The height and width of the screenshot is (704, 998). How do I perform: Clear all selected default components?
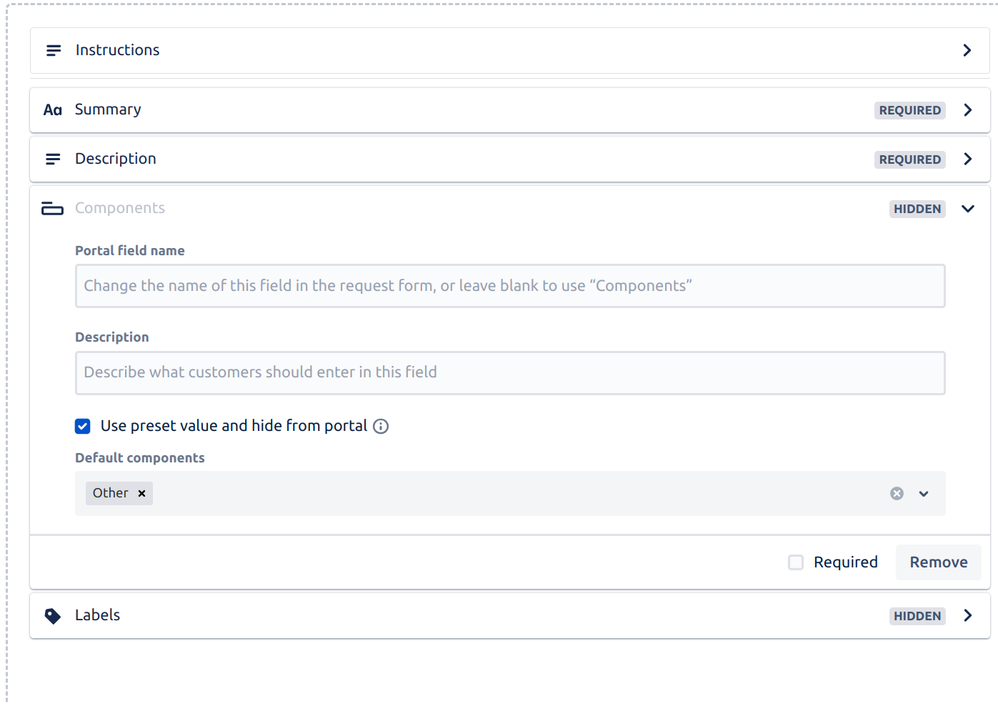click(896, 493)
